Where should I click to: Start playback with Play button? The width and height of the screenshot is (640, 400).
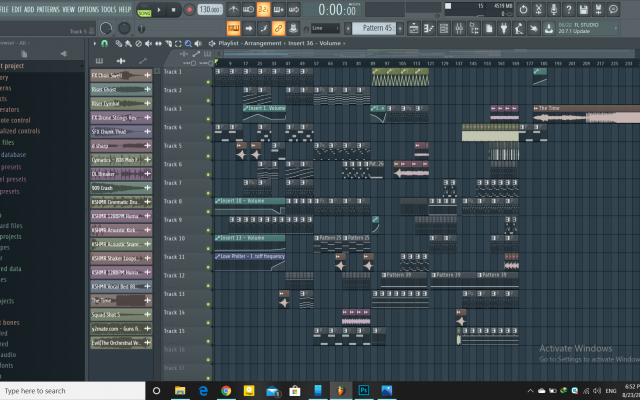[159, 9]
